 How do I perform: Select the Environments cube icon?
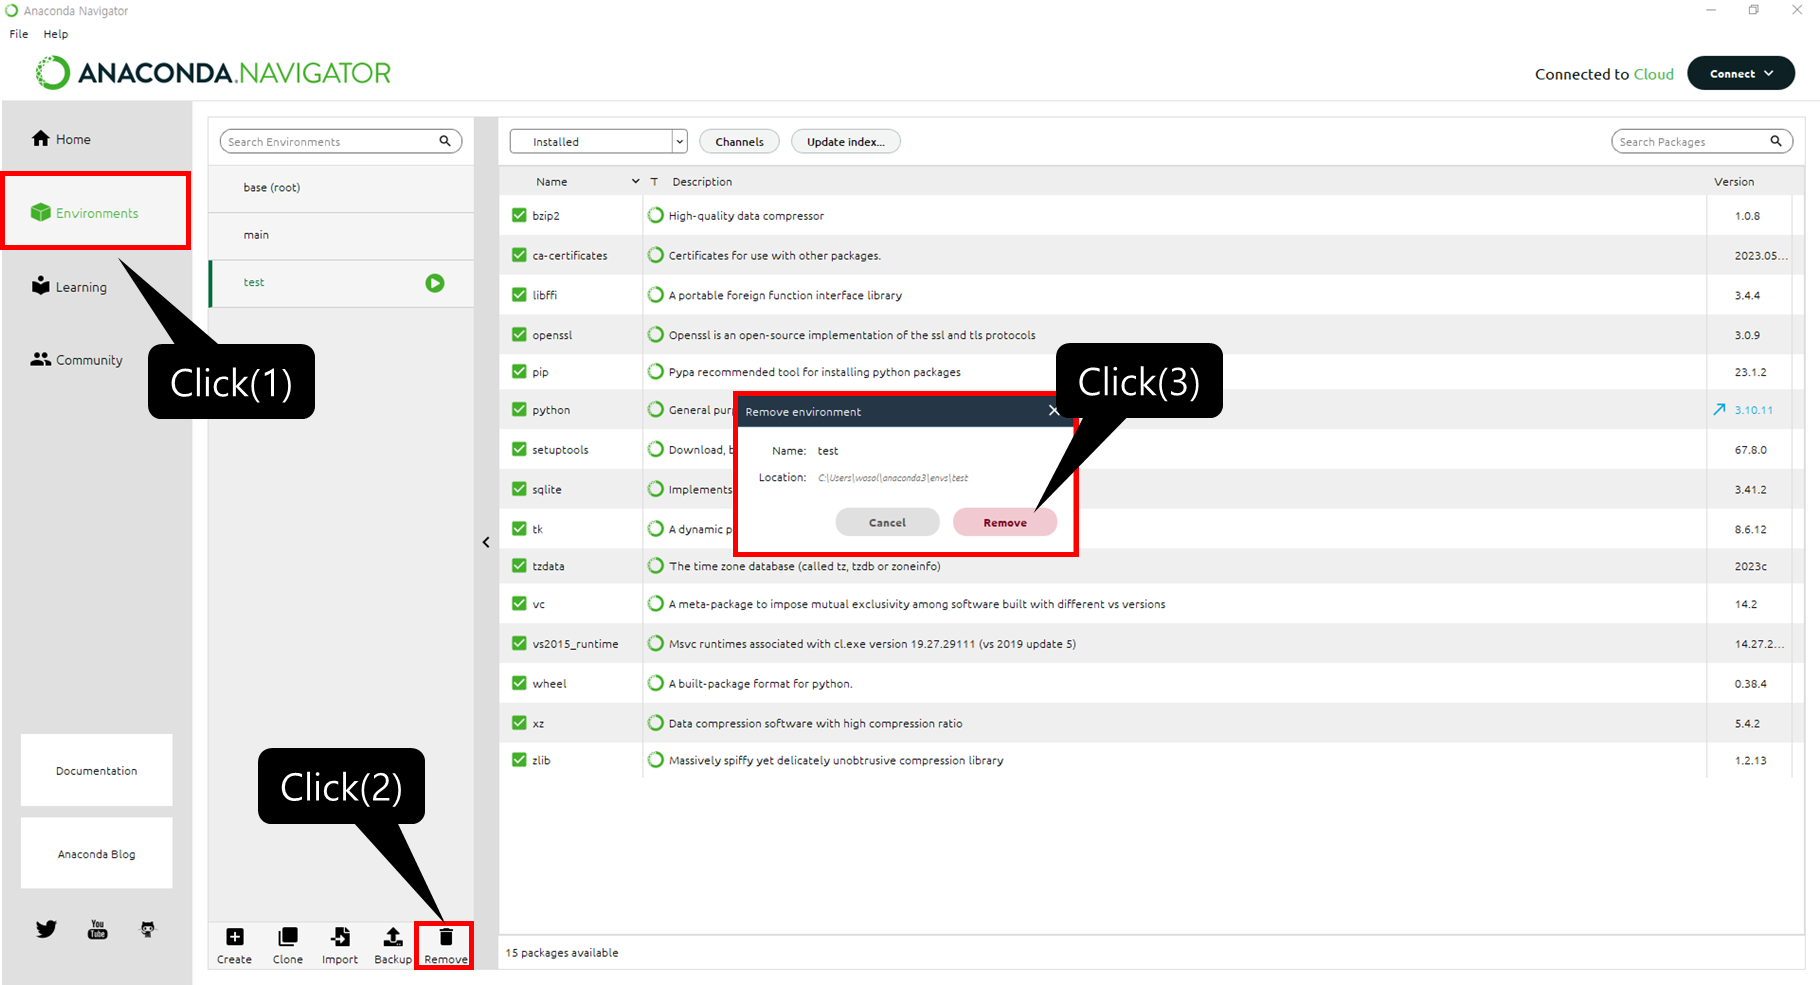pos(40,212)
